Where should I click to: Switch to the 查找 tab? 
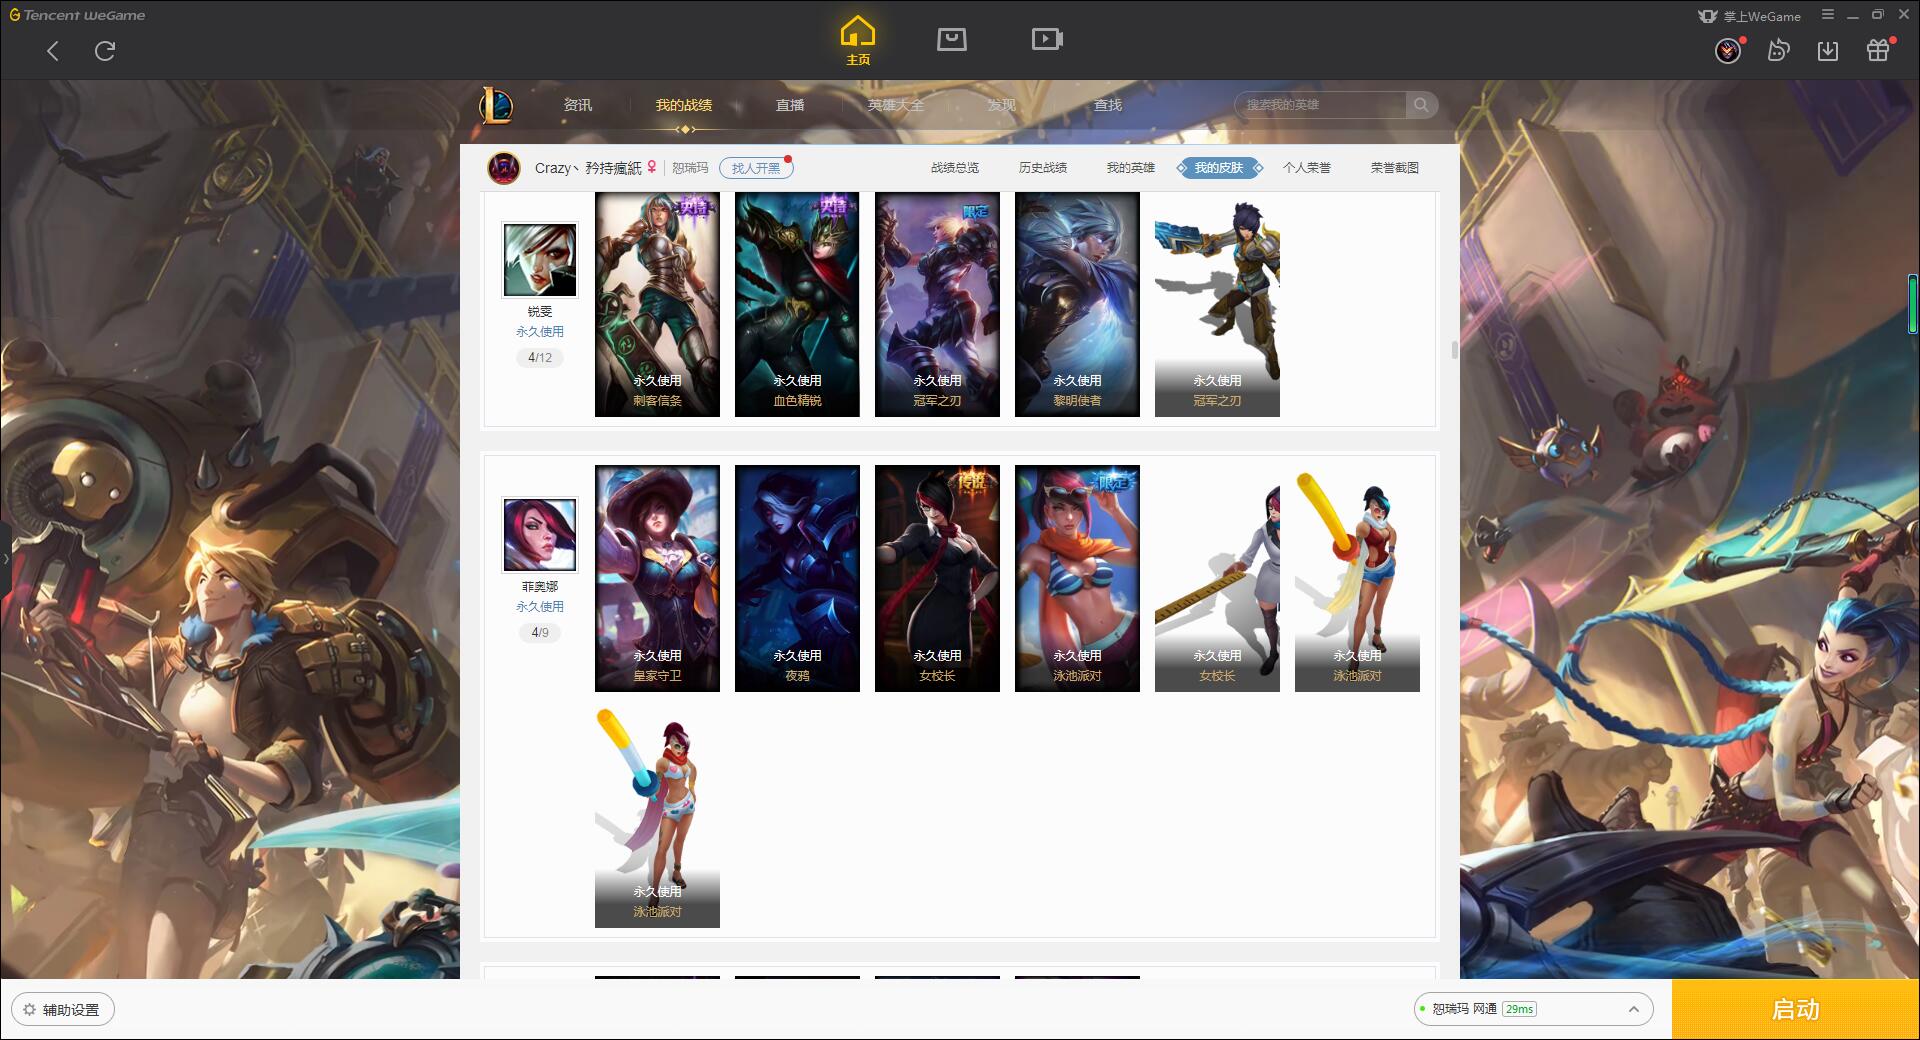[x=1108, y=105]
